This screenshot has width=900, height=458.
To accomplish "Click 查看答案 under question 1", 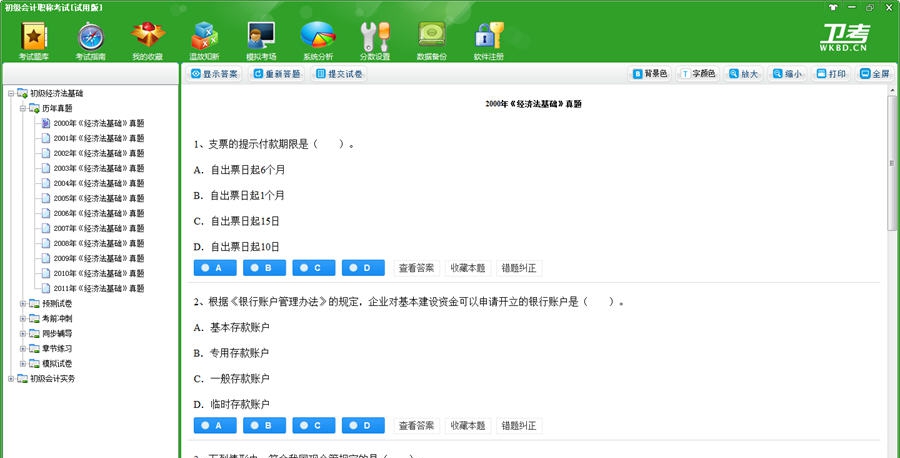I will 416,268.
